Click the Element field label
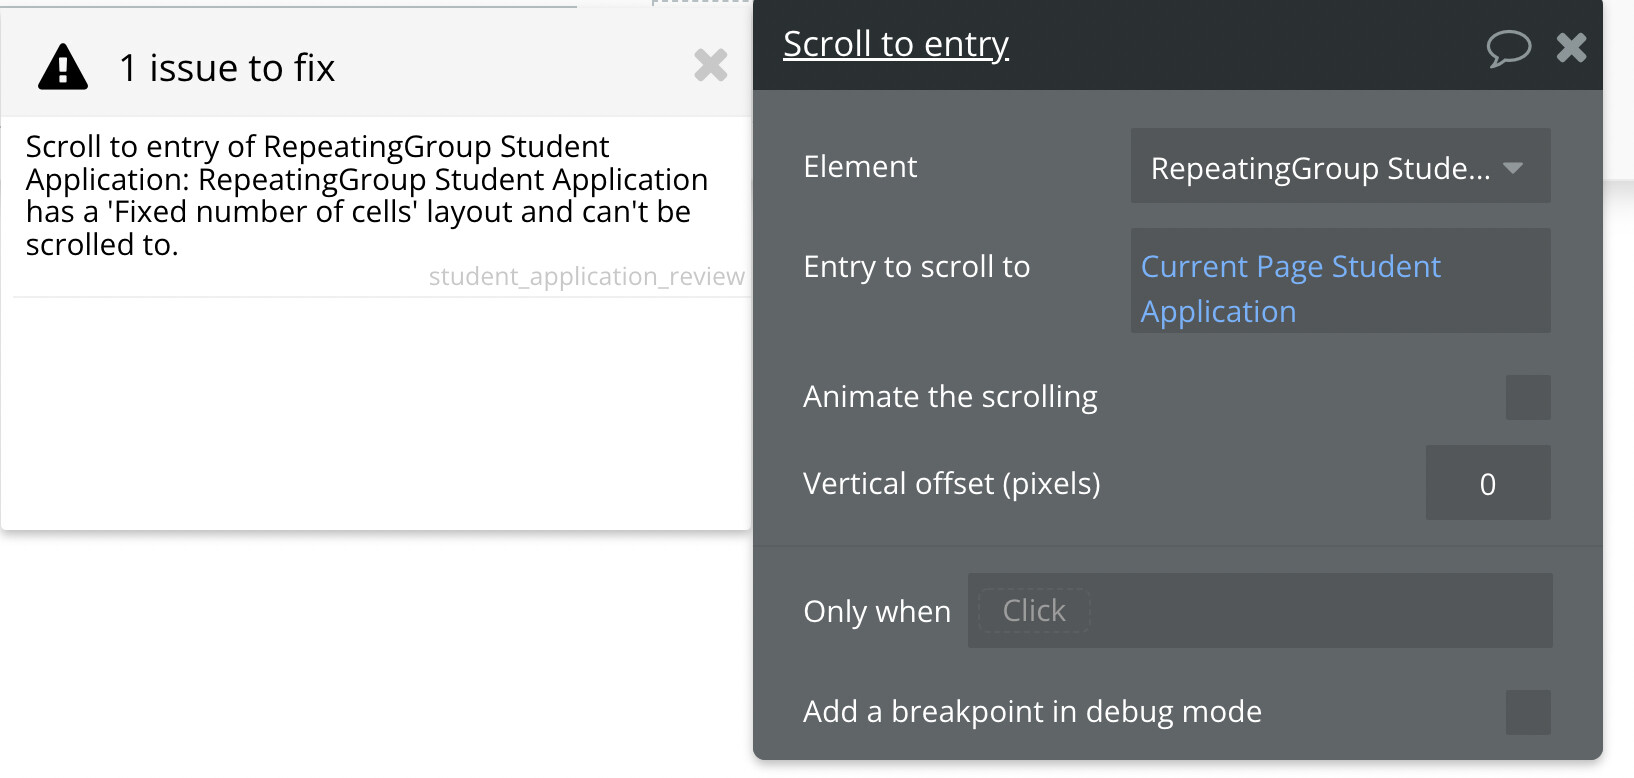 [x=860, y=167]
